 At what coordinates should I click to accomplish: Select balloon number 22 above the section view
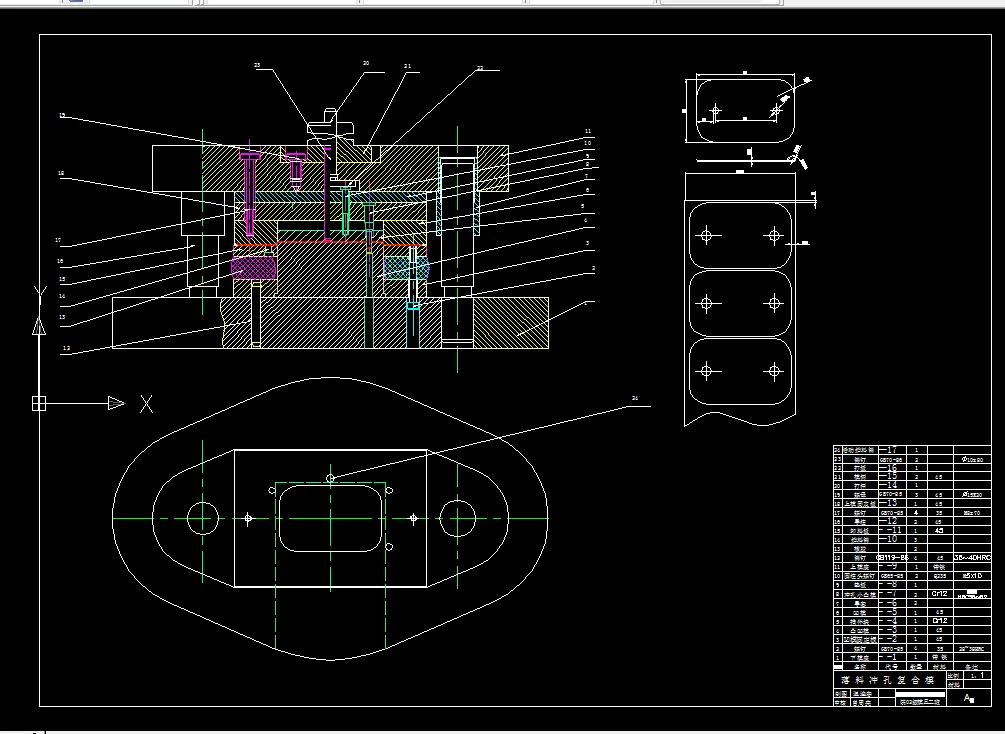[479, 68]
